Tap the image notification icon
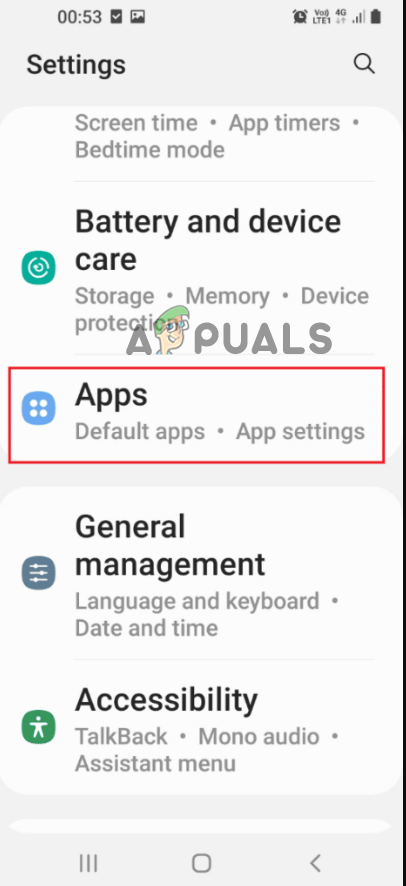This screenshot has width=406, height=886. tap(137, 17)
